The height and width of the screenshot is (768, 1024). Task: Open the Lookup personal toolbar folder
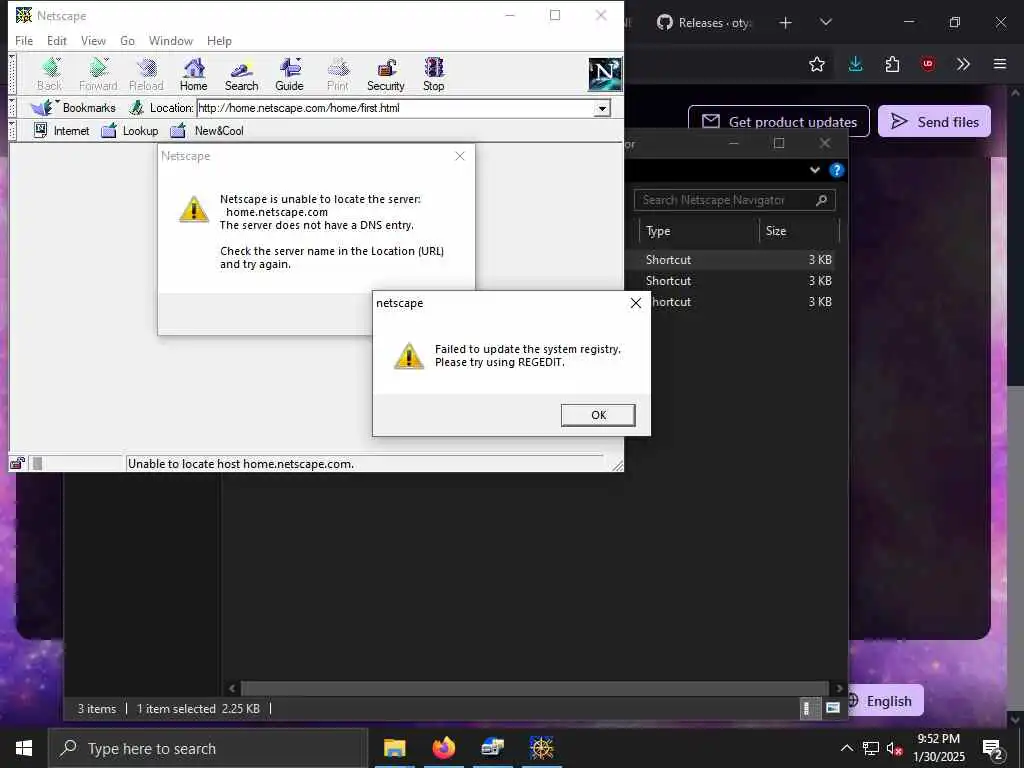tap(130, 131)
